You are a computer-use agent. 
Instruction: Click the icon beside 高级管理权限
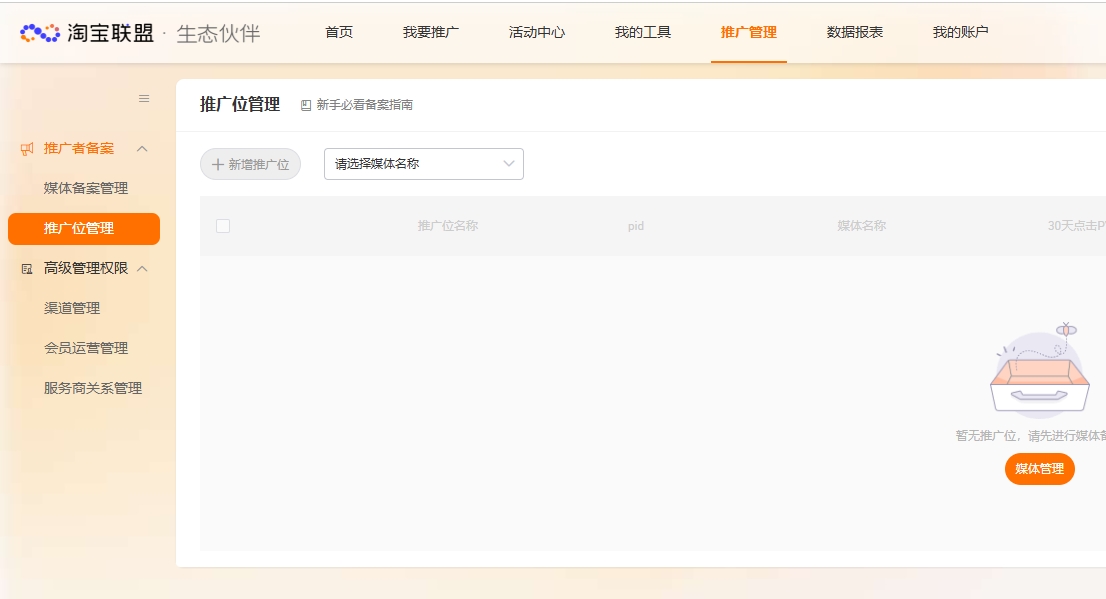tap(27, 269)
